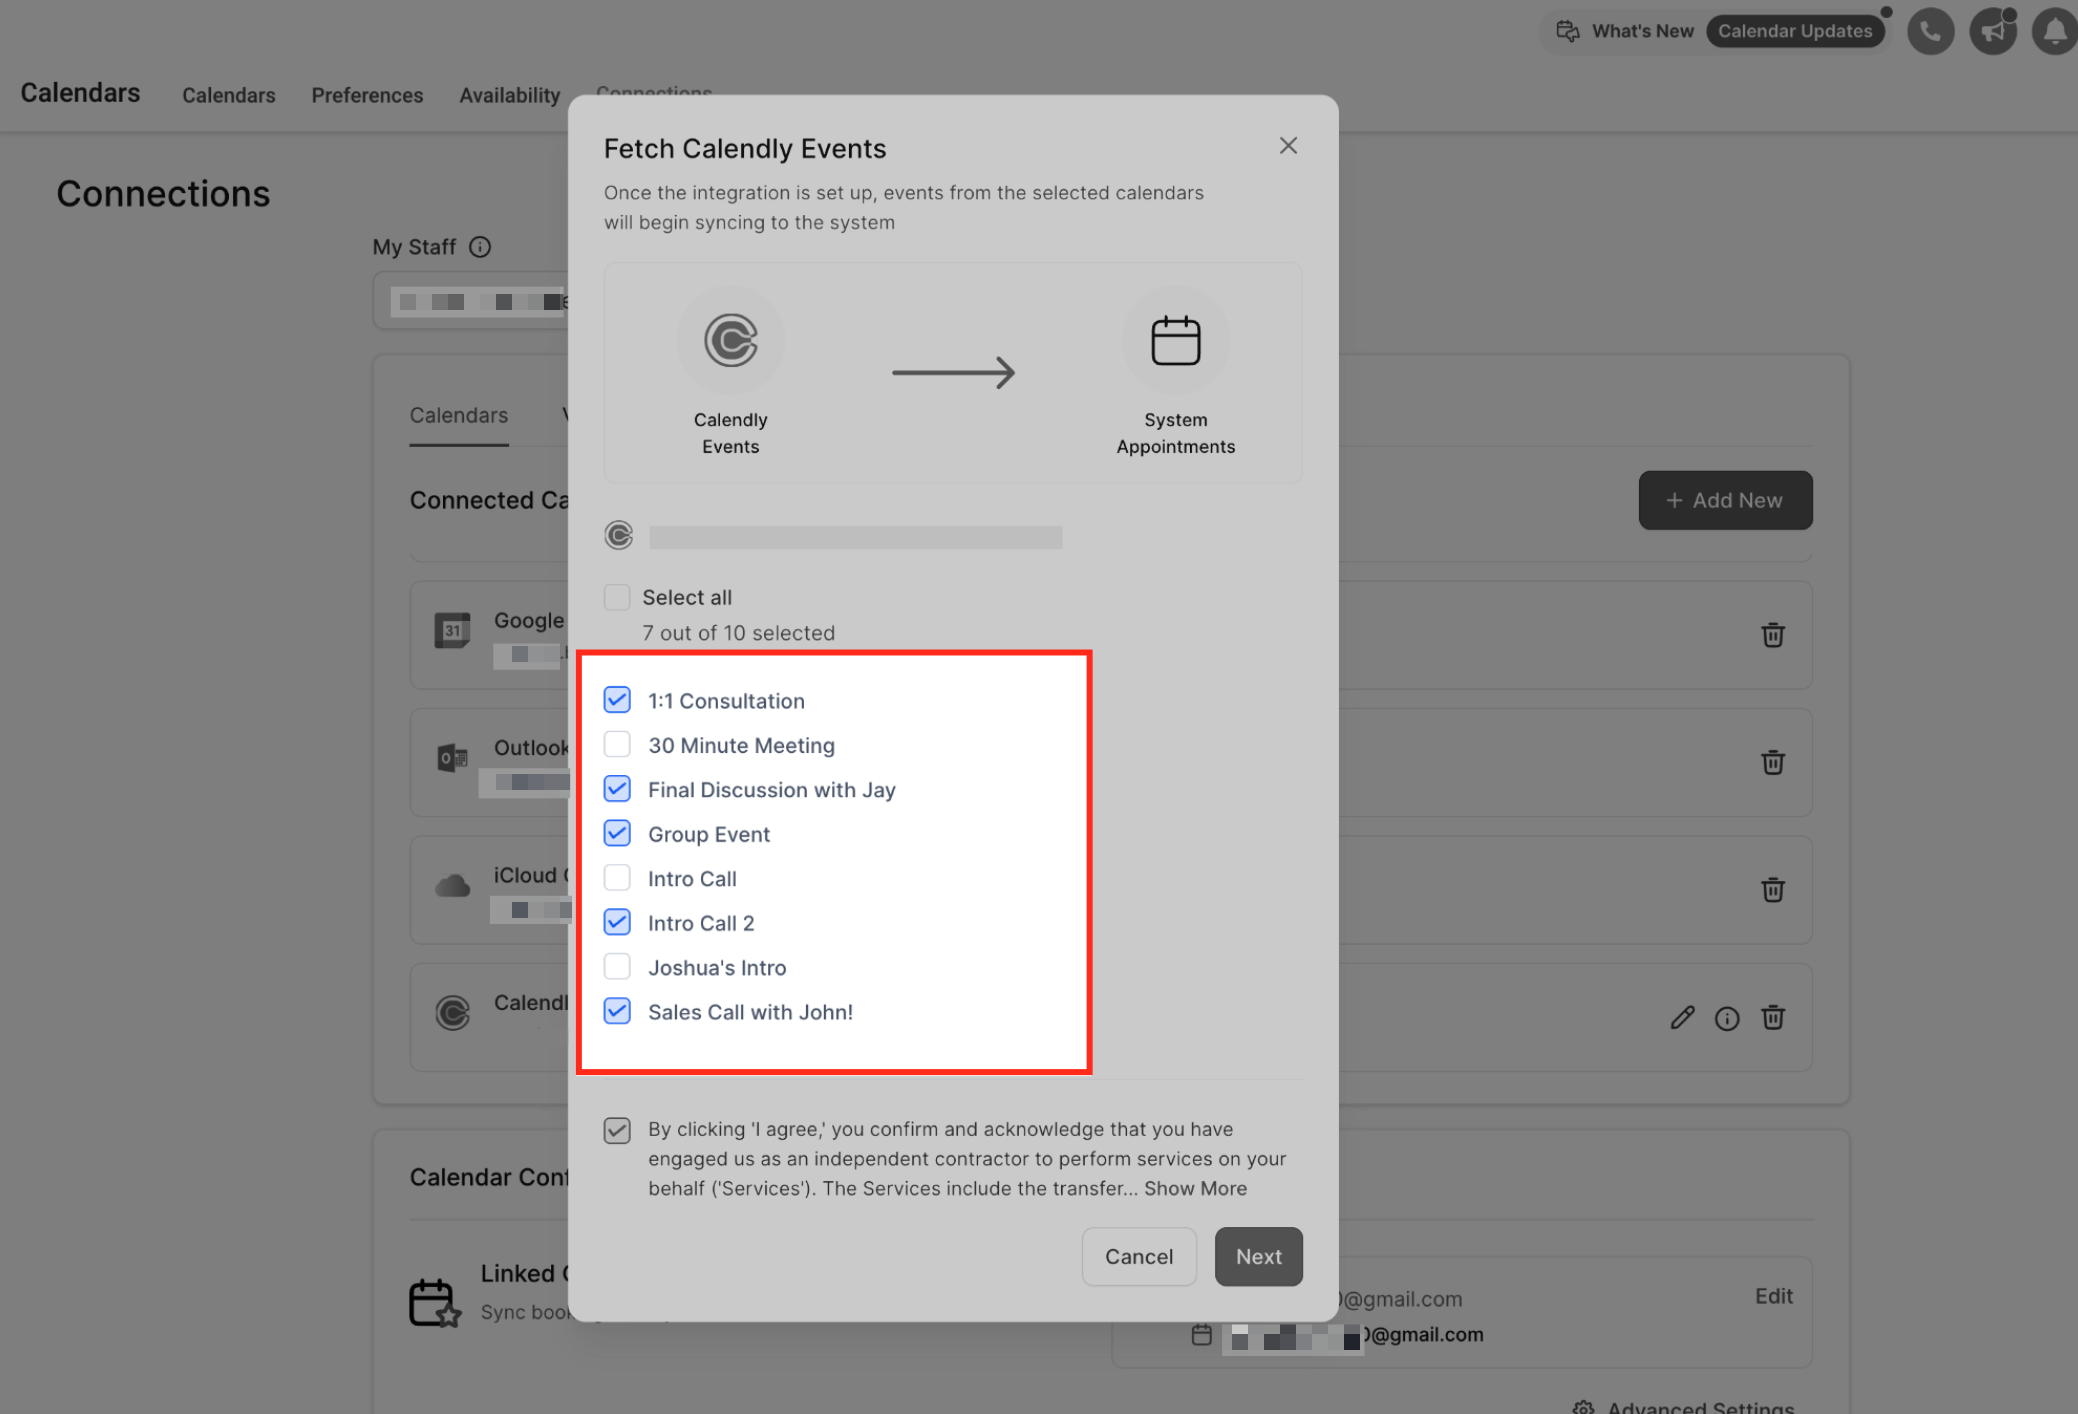Open the Calendly connection info icon
2078x1414 pixels.
[1727, 1018]
